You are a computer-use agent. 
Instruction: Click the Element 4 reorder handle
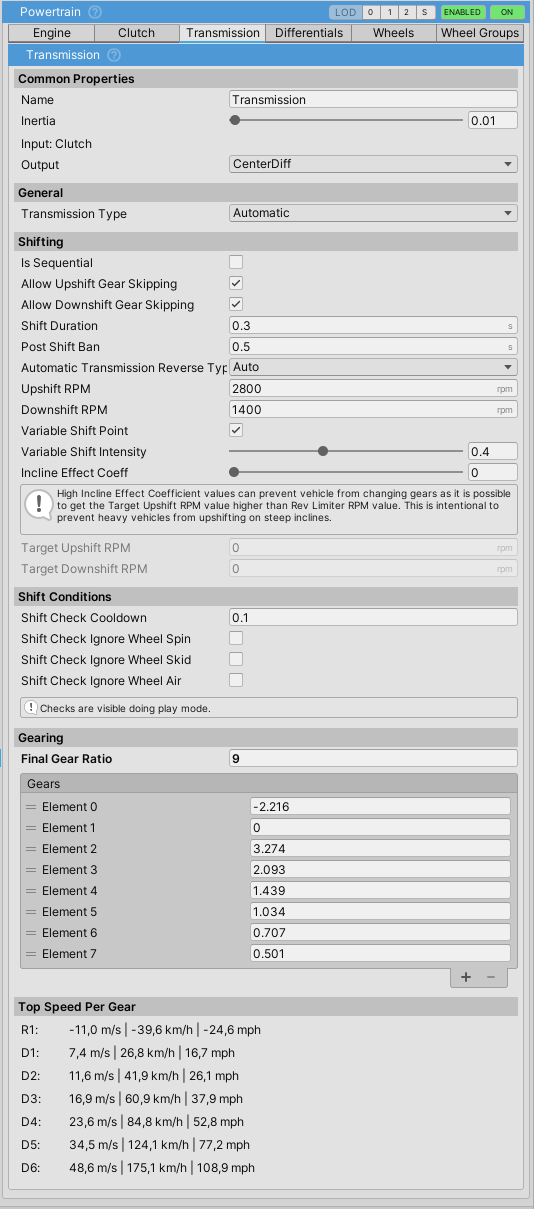31,891
